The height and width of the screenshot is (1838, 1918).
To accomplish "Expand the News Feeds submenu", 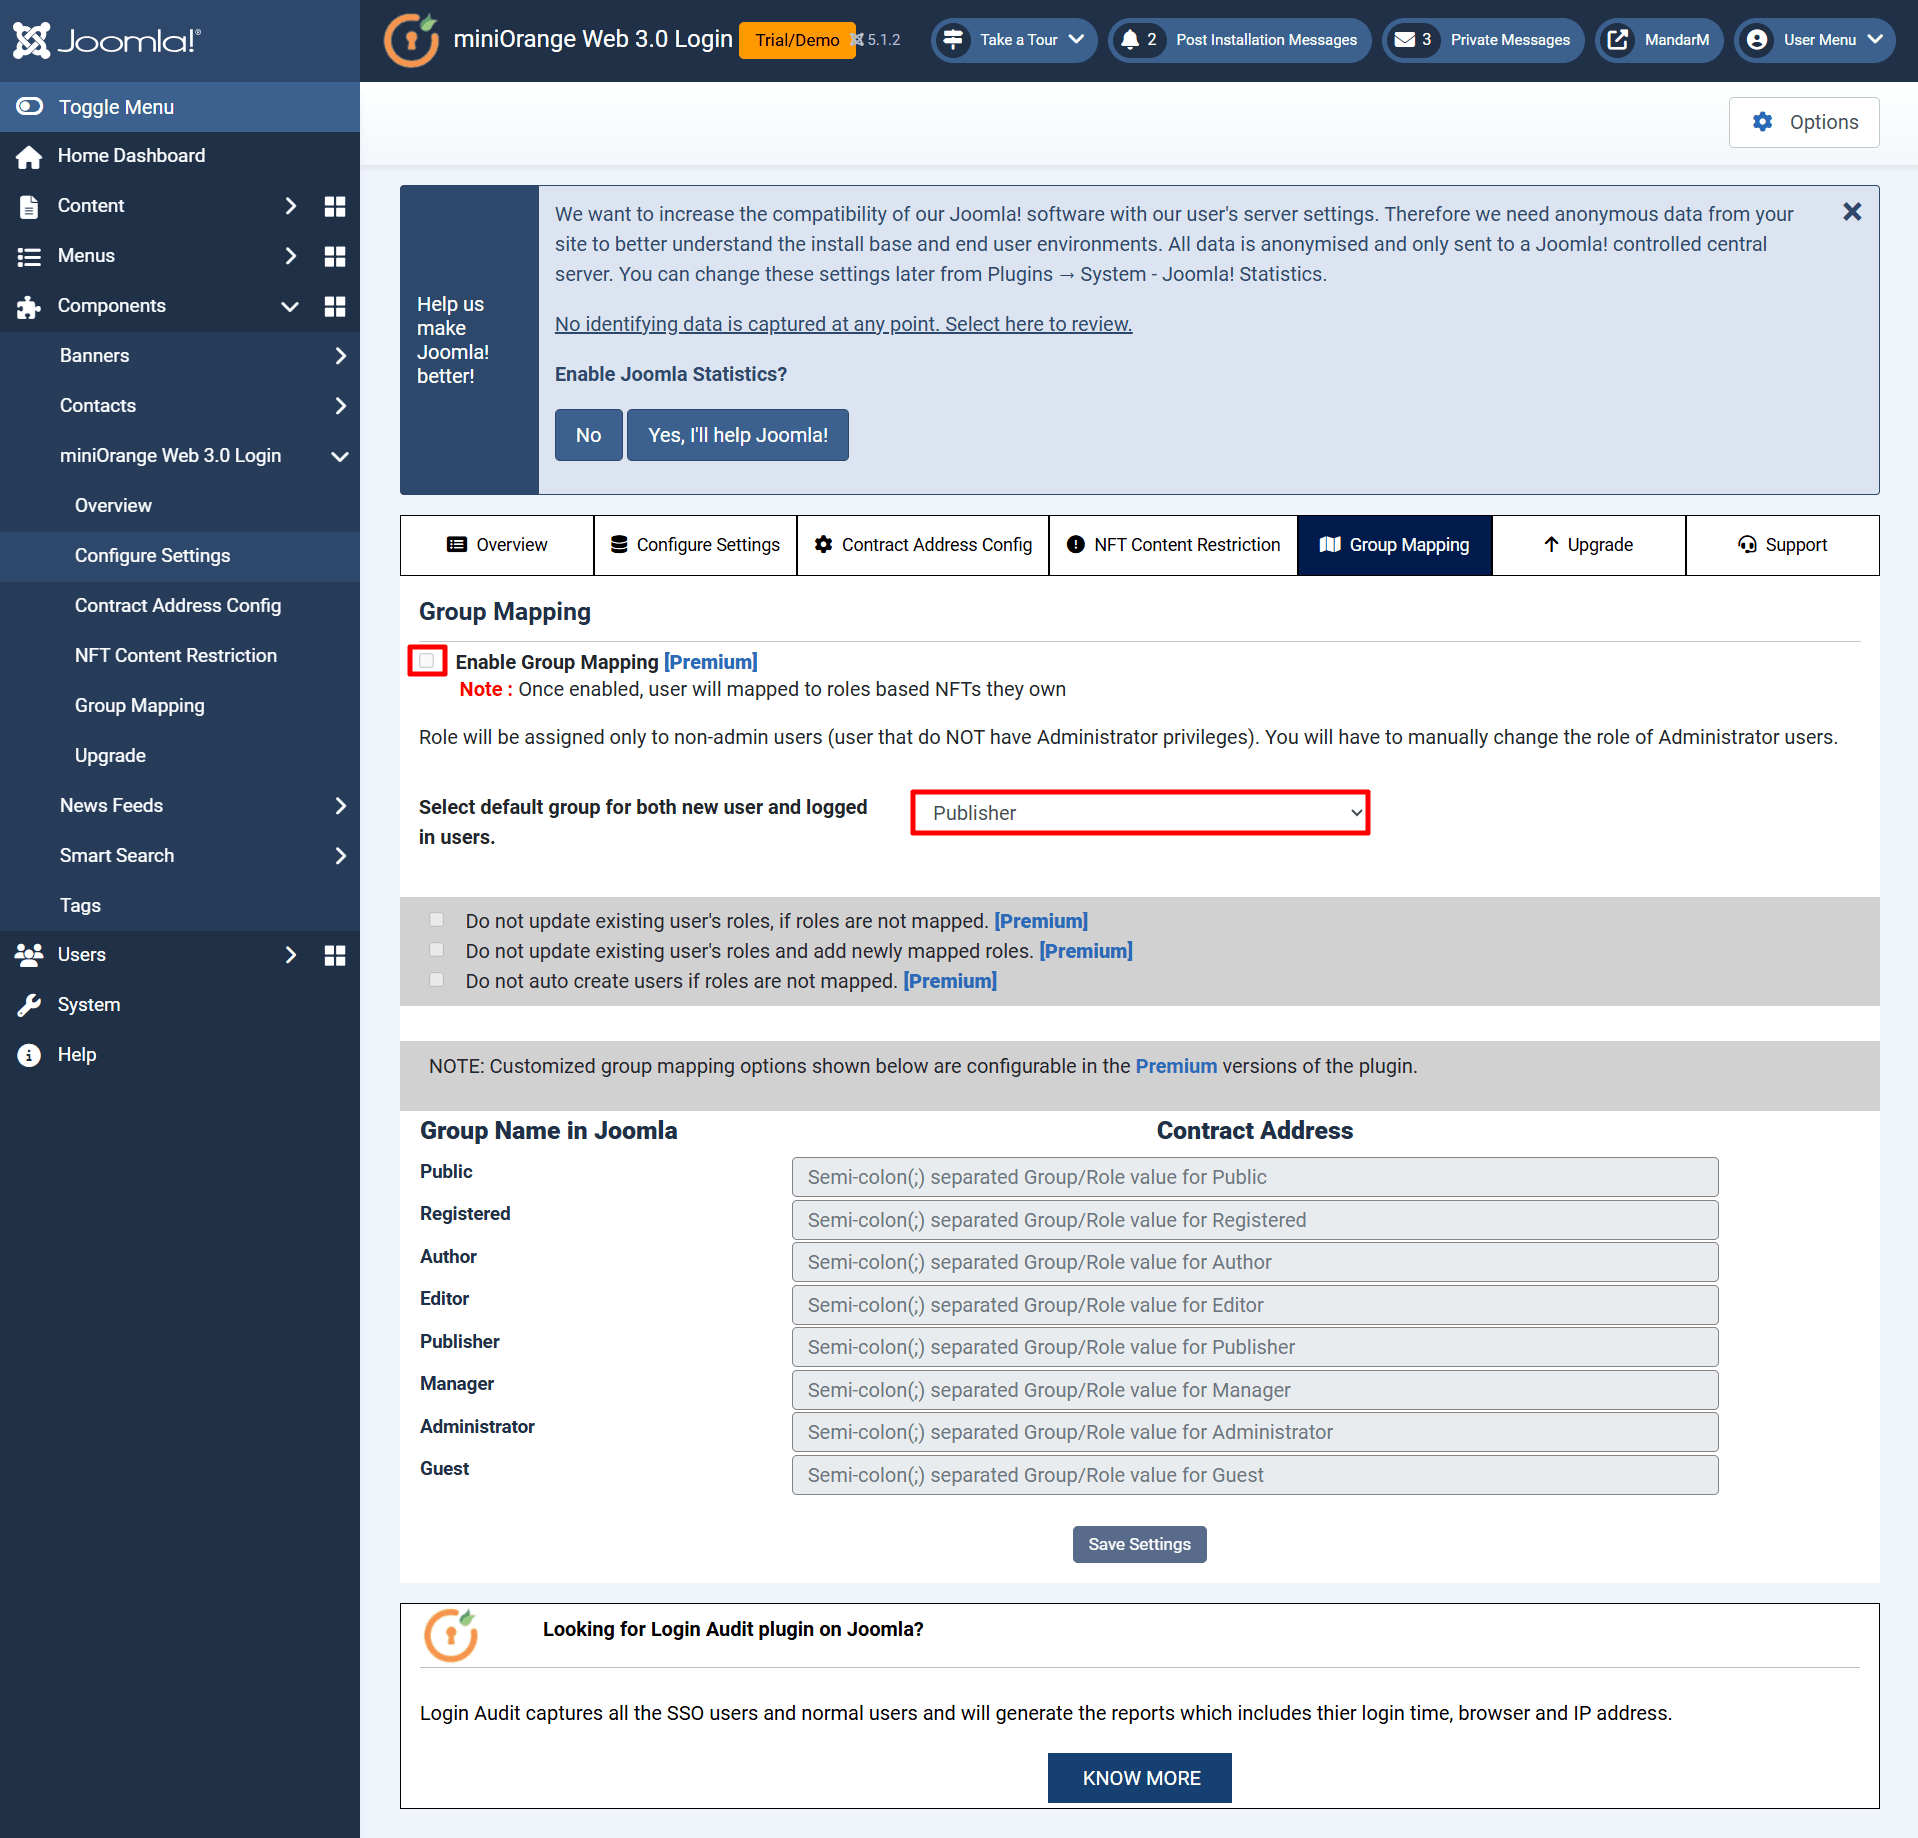I will 340,806.
